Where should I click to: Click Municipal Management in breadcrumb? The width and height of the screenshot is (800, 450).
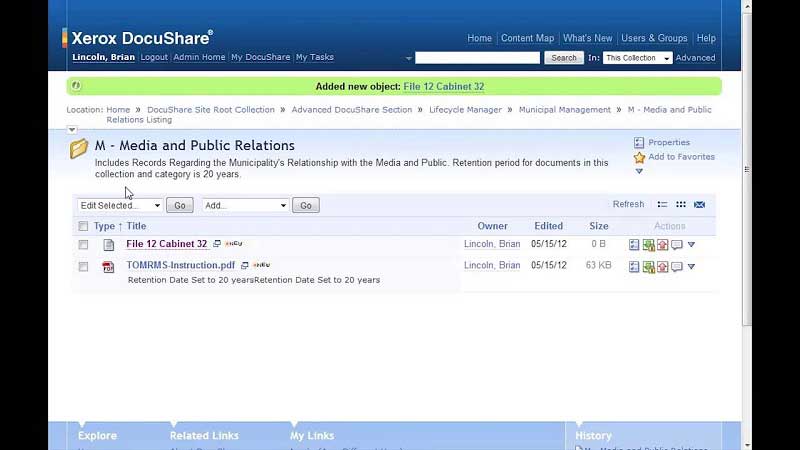tap(565, 110)
